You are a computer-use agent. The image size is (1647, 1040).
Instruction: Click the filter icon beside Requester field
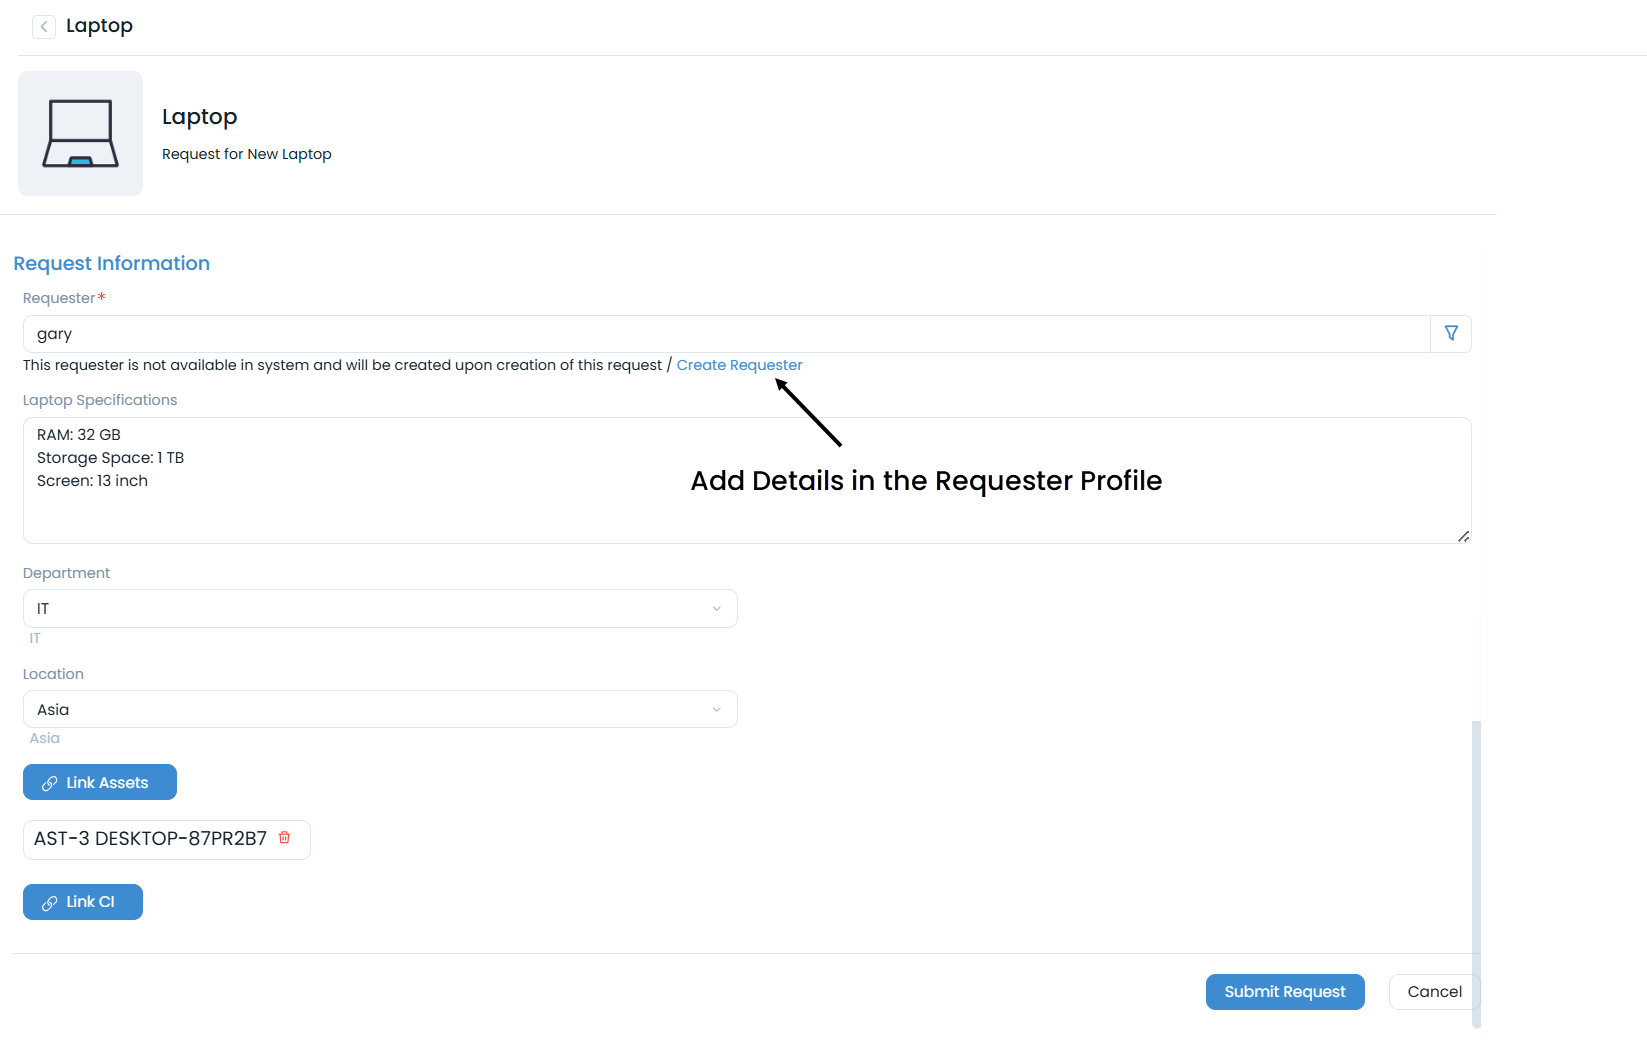pos(1451,333)
